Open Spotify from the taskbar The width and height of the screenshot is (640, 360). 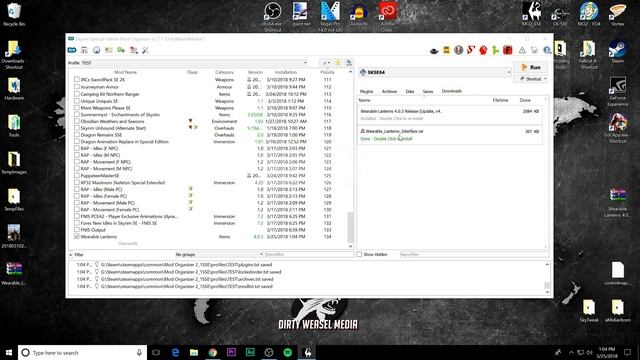pos(288,352)
